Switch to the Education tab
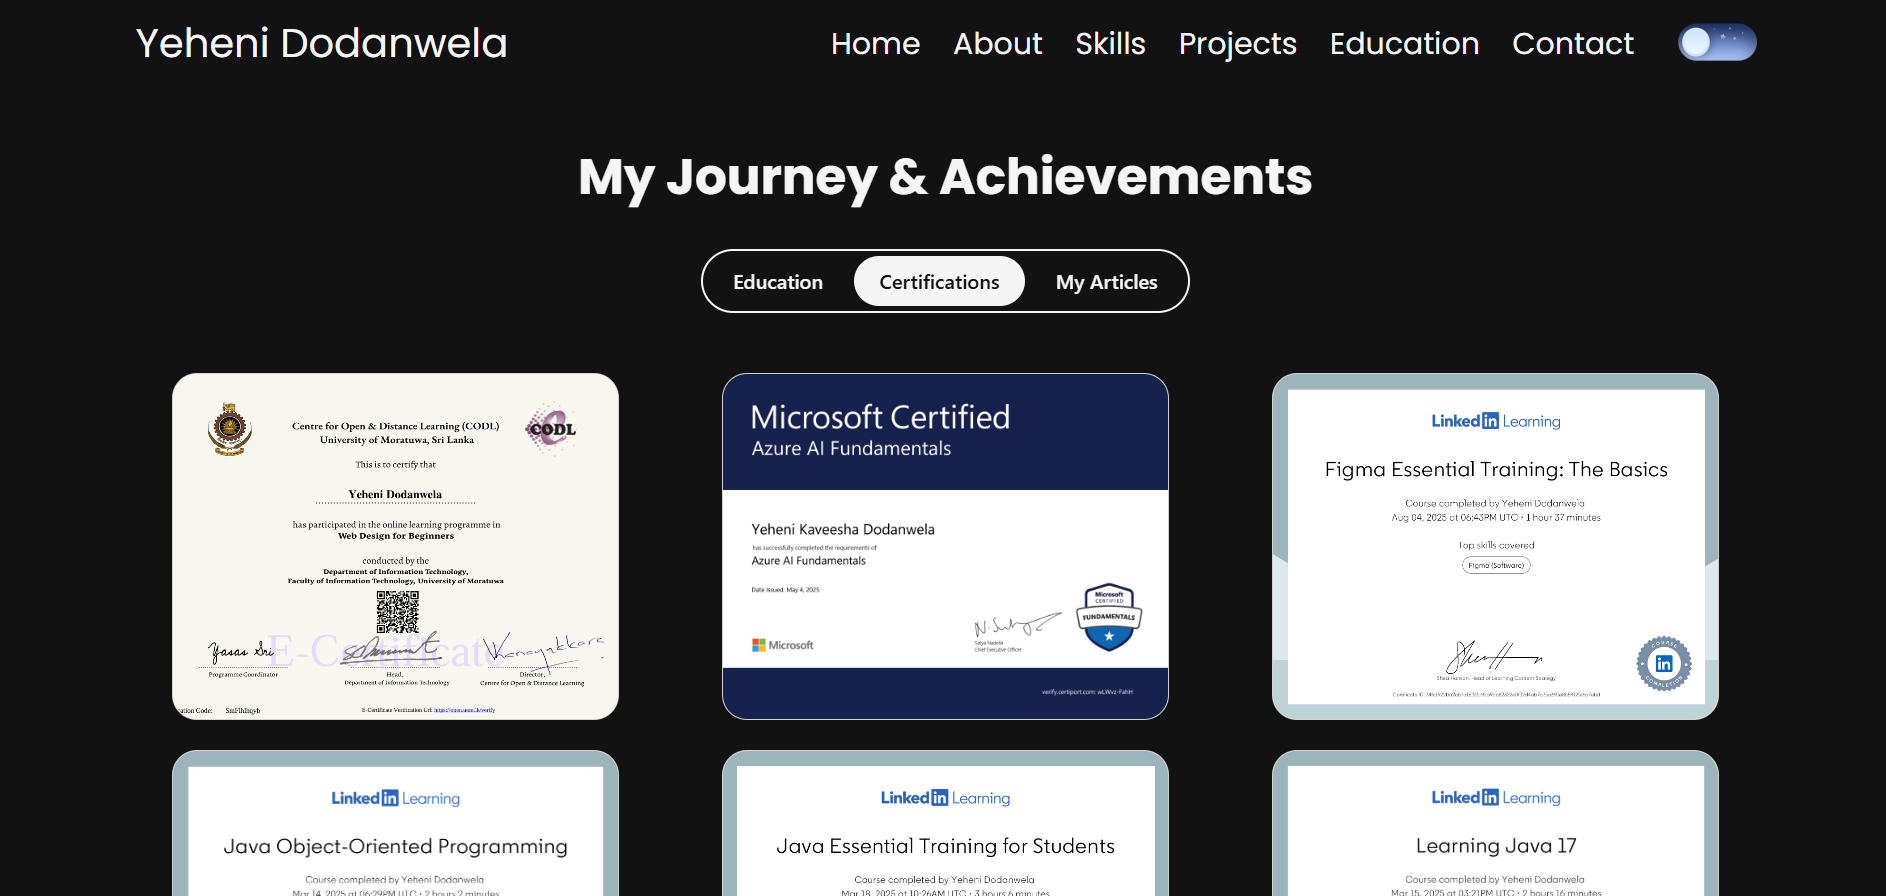Image resolution: width=1886 pixels, height=896 pixels. pos(777,282)
